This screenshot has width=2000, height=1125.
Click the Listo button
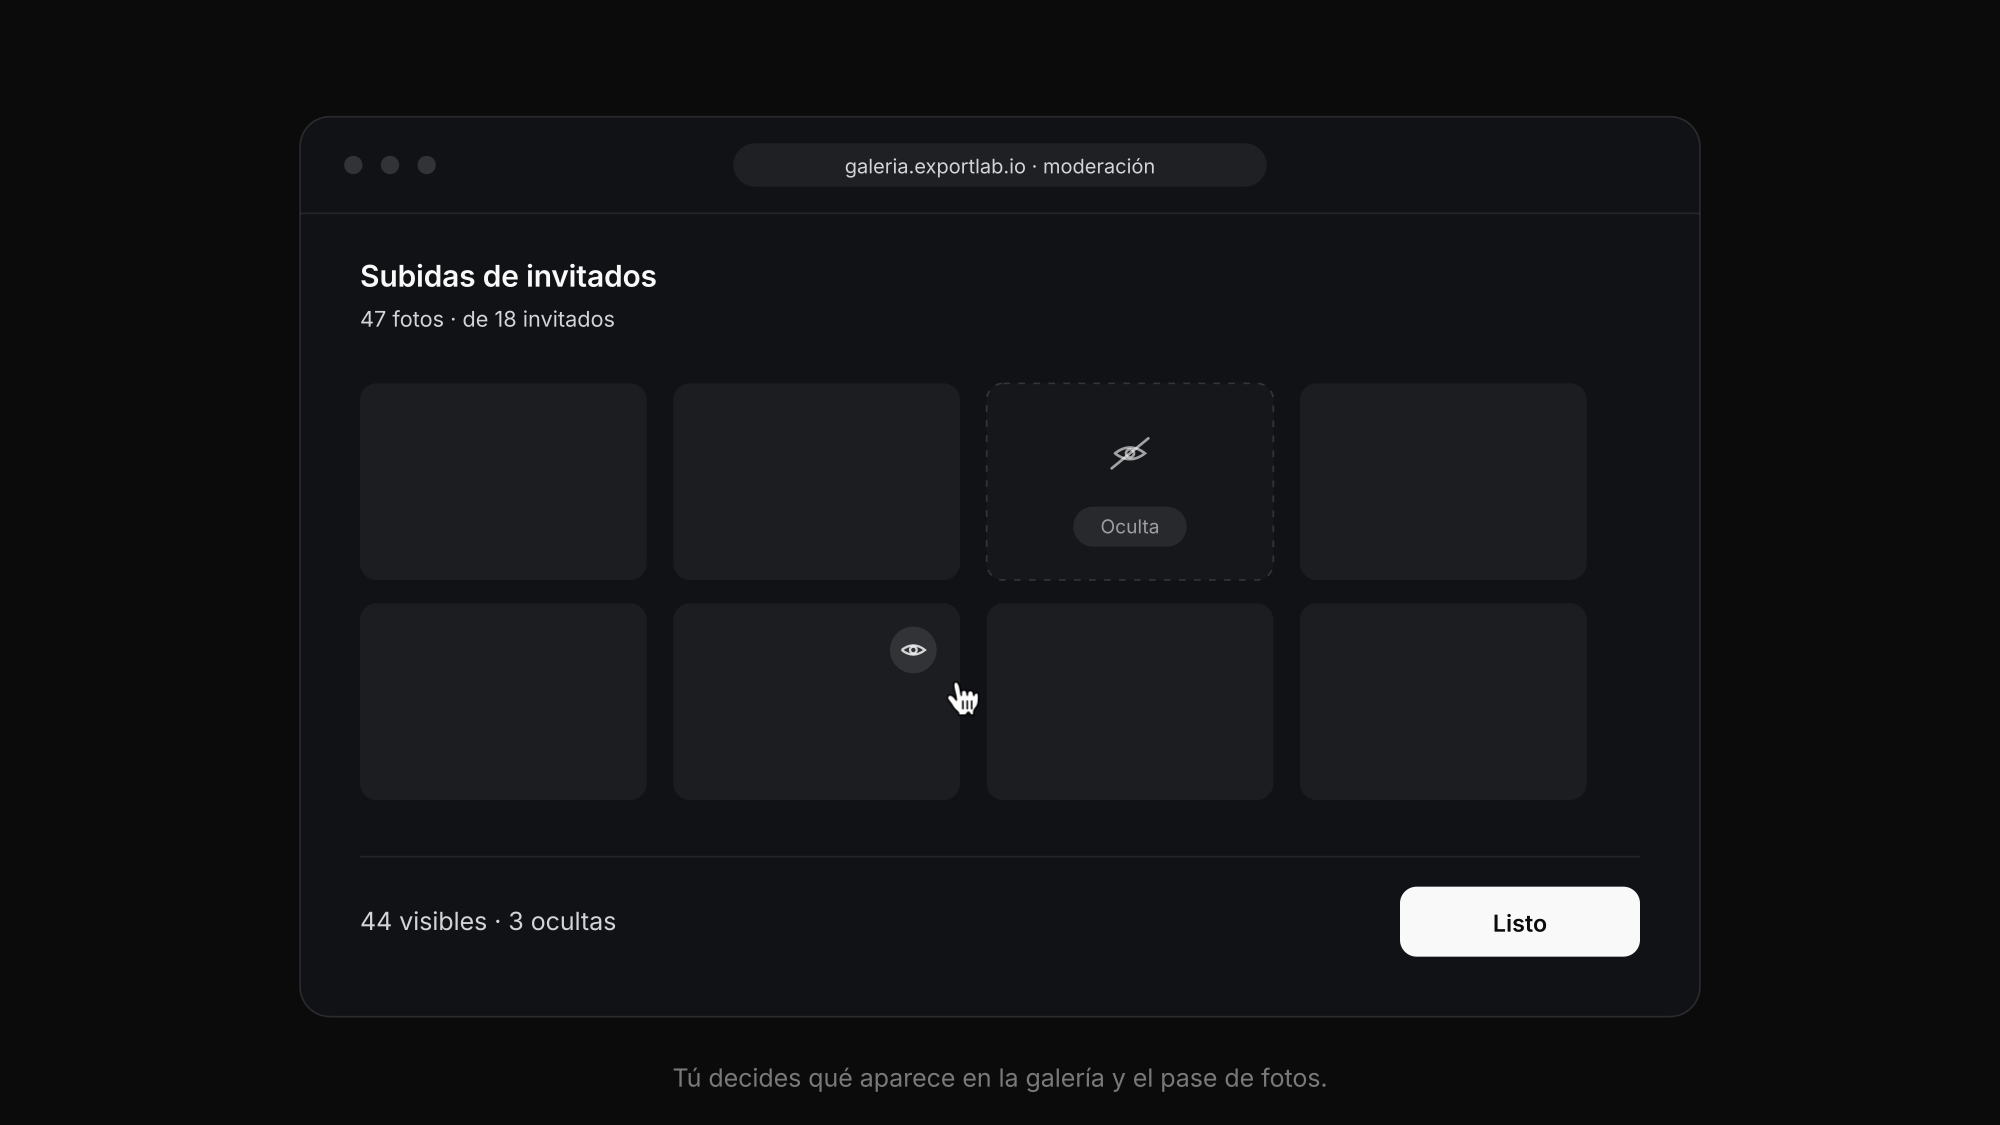pos(1519,922)
